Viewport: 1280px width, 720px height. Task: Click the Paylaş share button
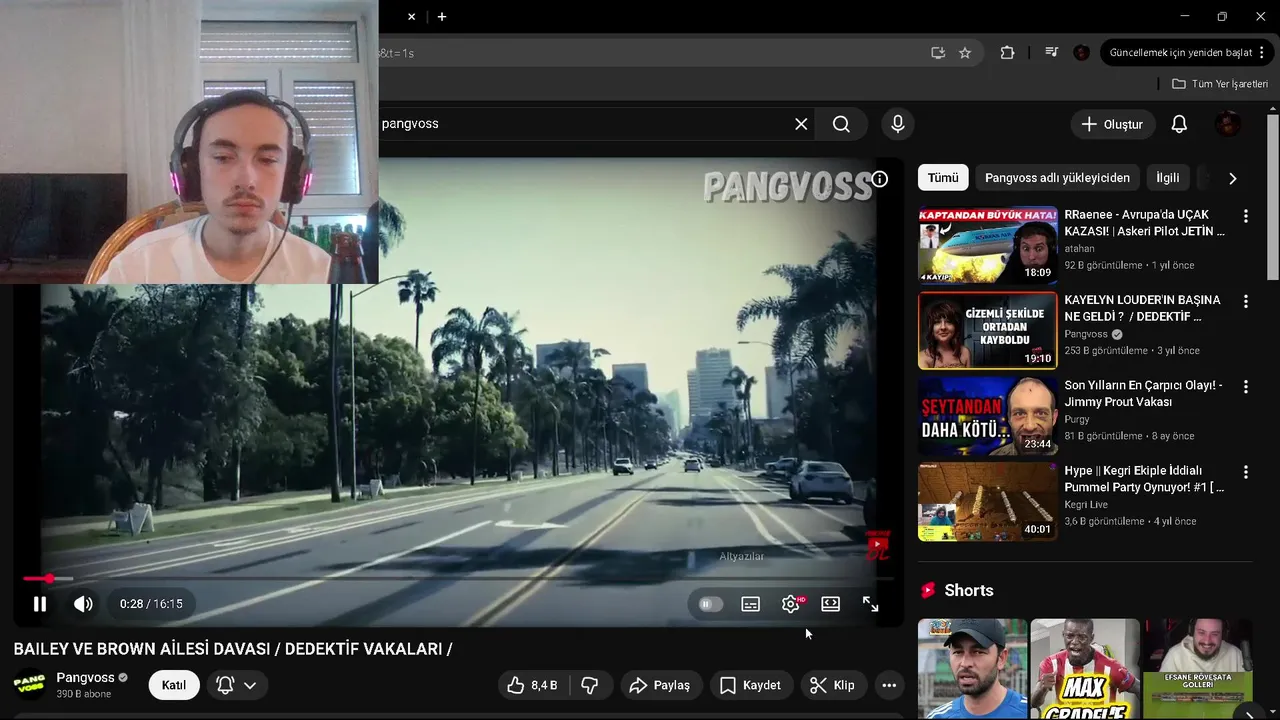click(660, 685)
